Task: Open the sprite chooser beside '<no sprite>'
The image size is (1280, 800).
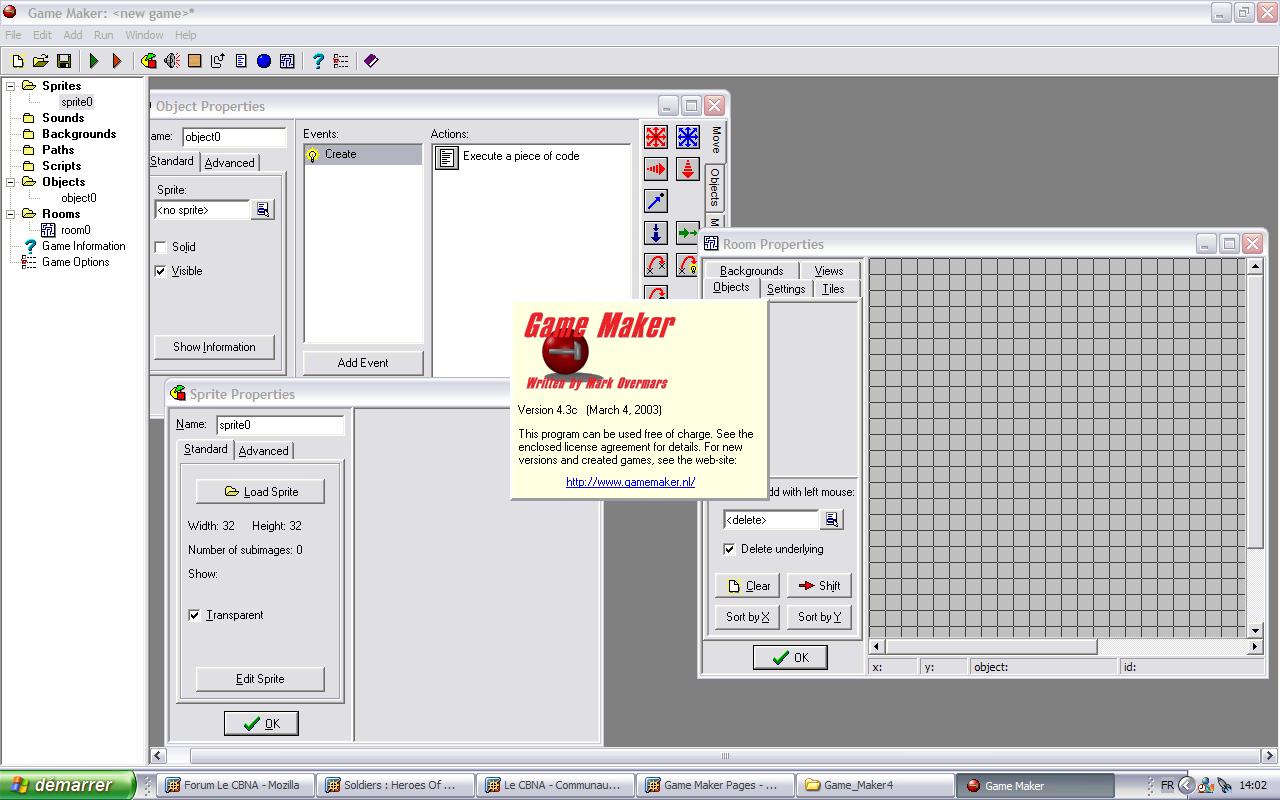Action: click(x=263, y=210)
